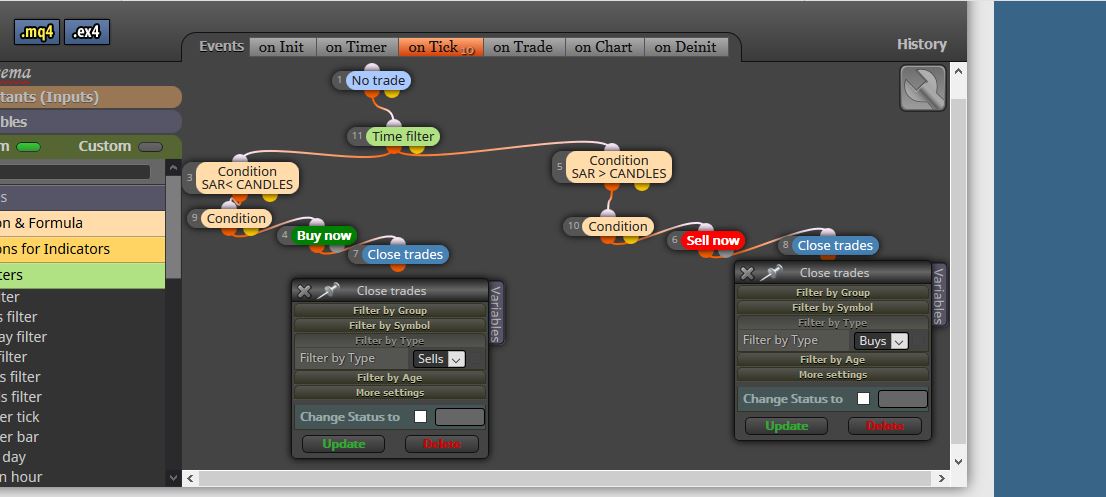The width and height of the screenshot is (1106, 497).
Task: Open the wrench settings tool
Action: (923, 88)
